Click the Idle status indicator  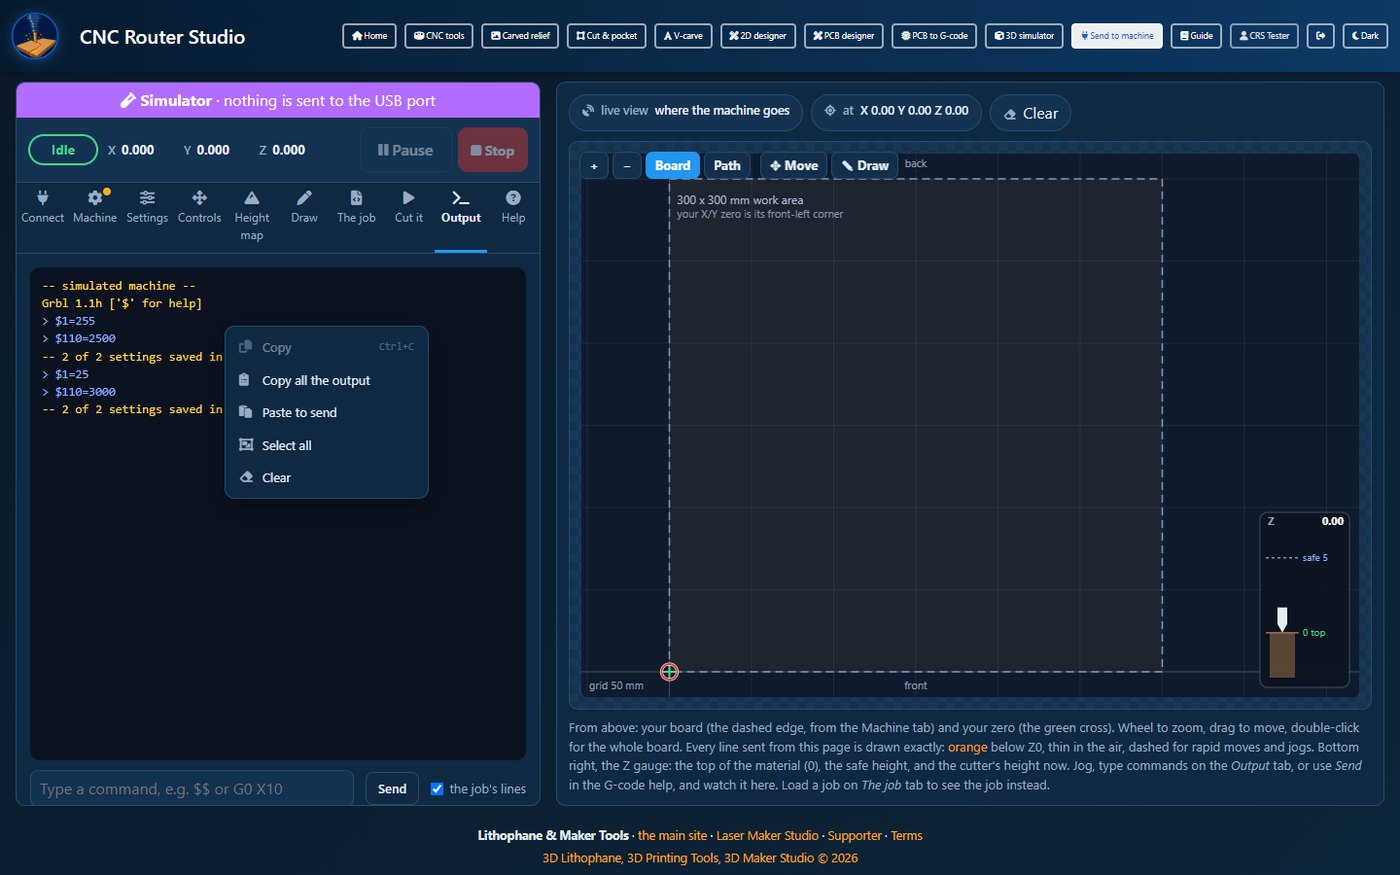pos(63,150)
